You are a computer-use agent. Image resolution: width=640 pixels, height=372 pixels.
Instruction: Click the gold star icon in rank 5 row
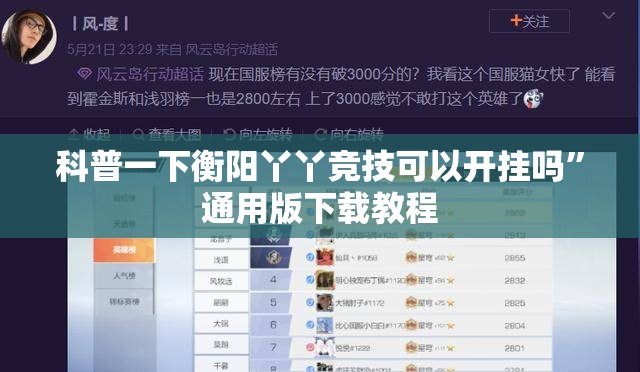coord(451,303)
